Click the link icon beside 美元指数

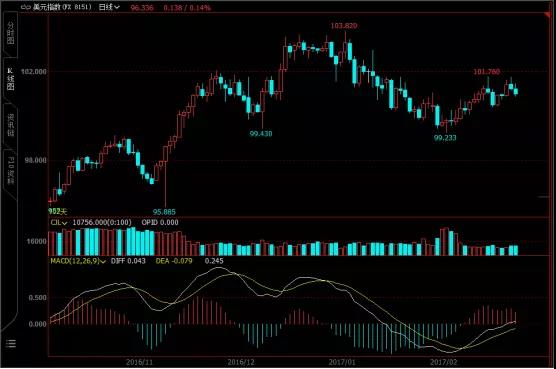(26, 7)
